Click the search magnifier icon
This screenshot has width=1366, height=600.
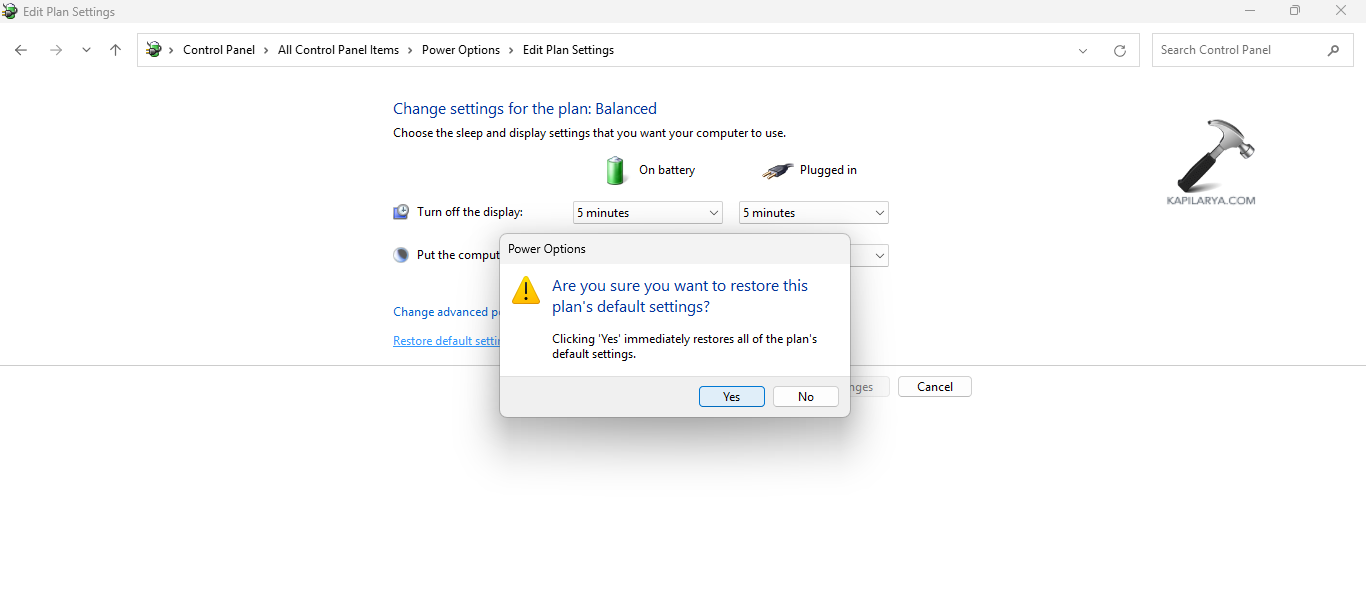click(1333, 50)
